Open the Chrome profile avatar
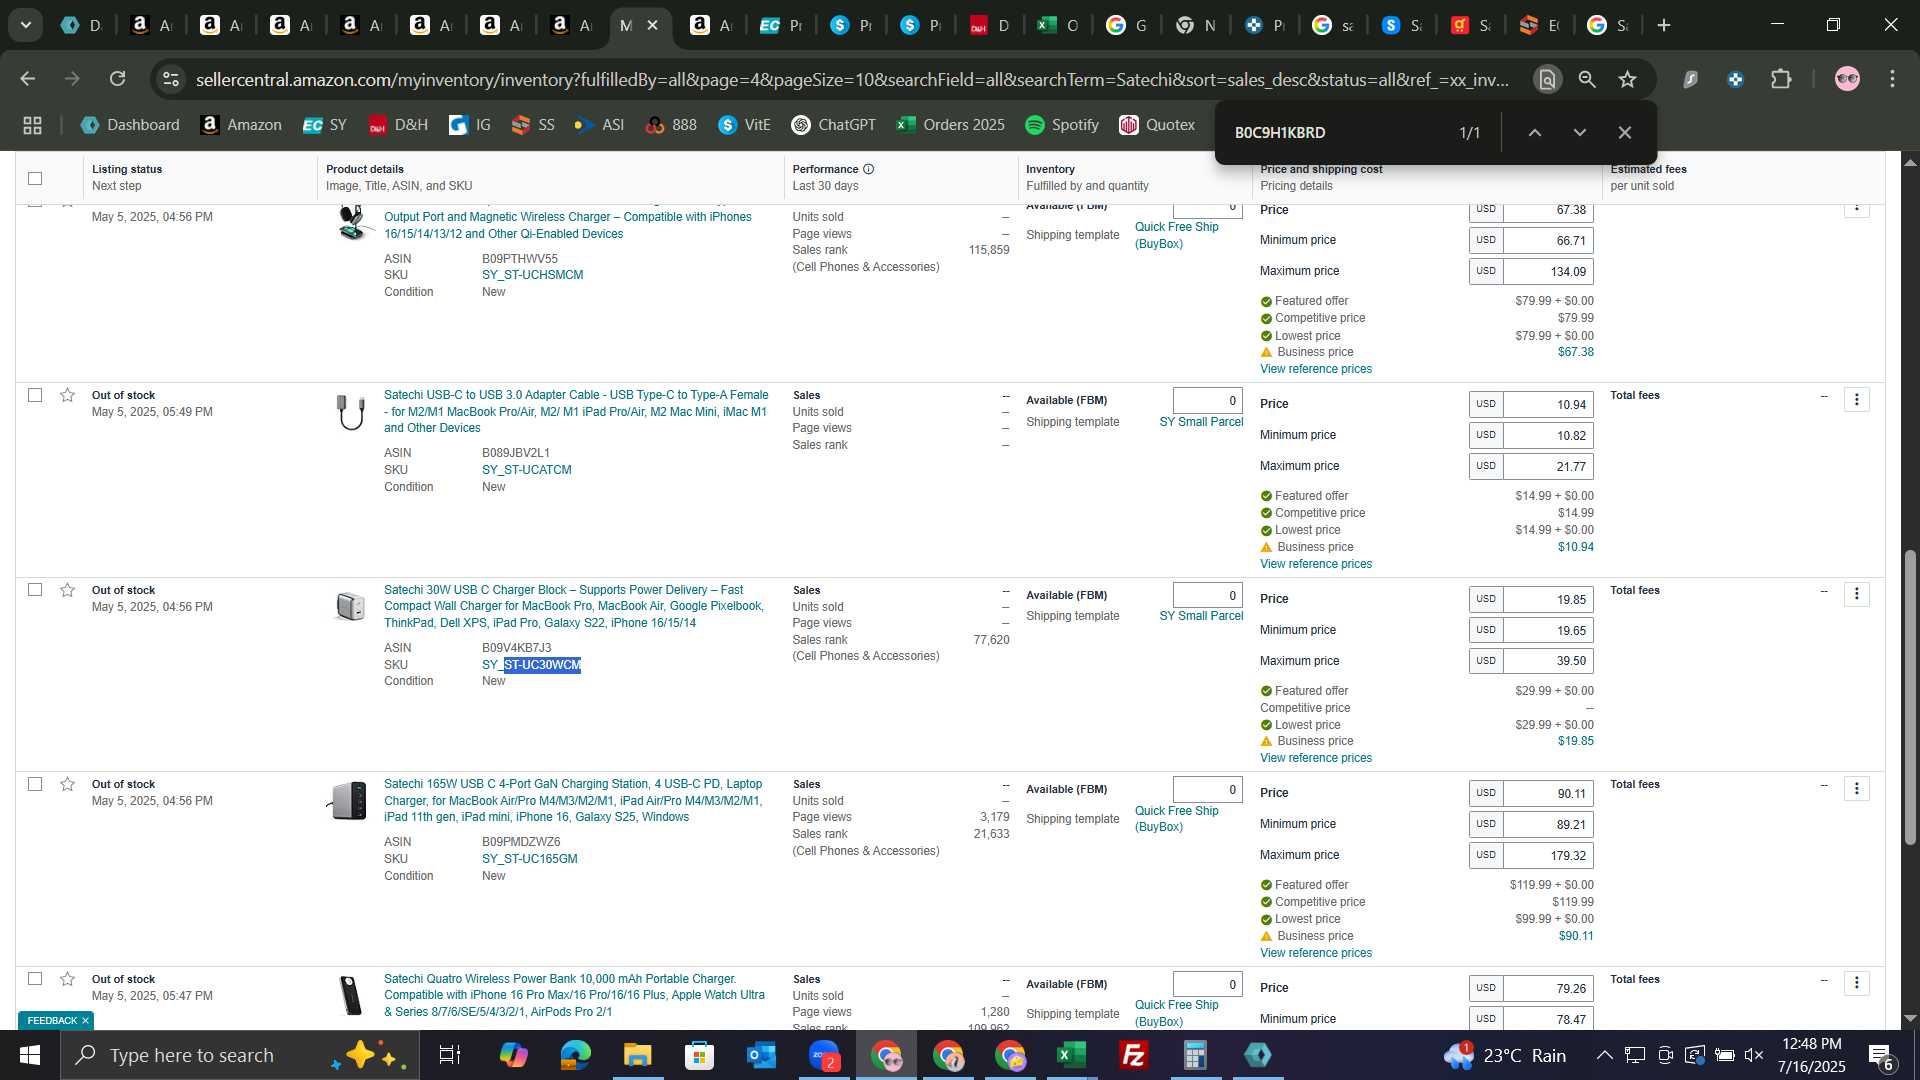Screen dimensions: 1920x1080 tap(1847, 79)
